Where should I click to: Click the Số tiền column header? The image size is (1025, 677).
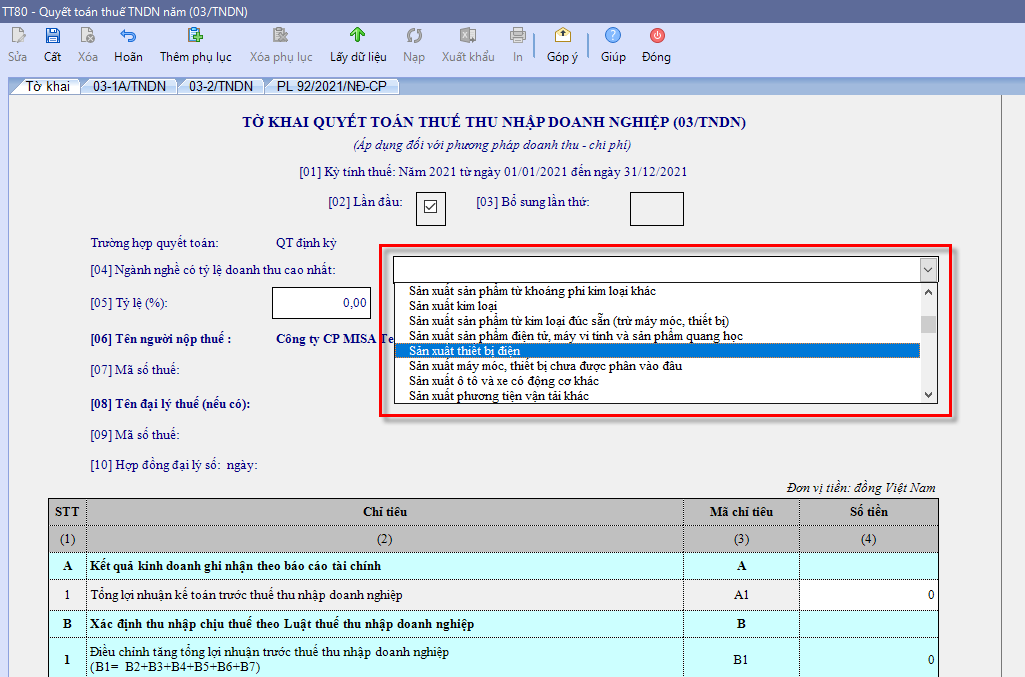869,512
